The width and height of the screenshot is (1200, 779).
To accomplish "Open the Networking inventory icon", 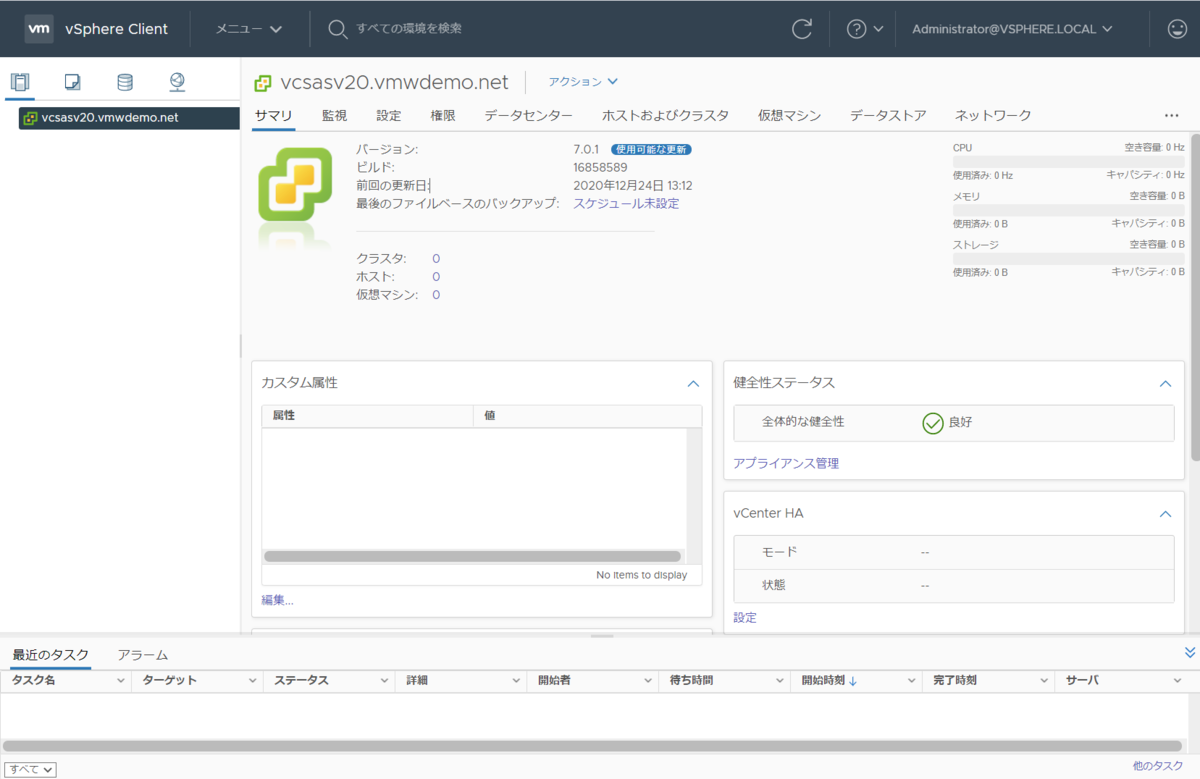I will pyautogui.click(x=177, y=82).
